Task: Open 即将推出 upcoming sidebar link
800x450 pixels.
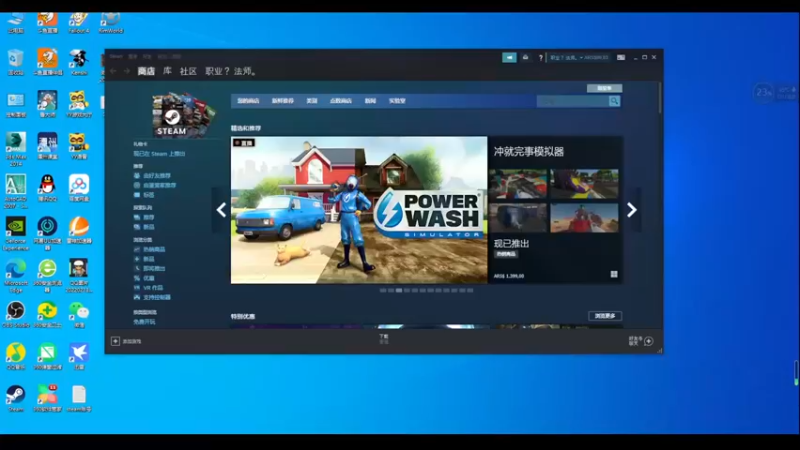Action: coord(154,268)
